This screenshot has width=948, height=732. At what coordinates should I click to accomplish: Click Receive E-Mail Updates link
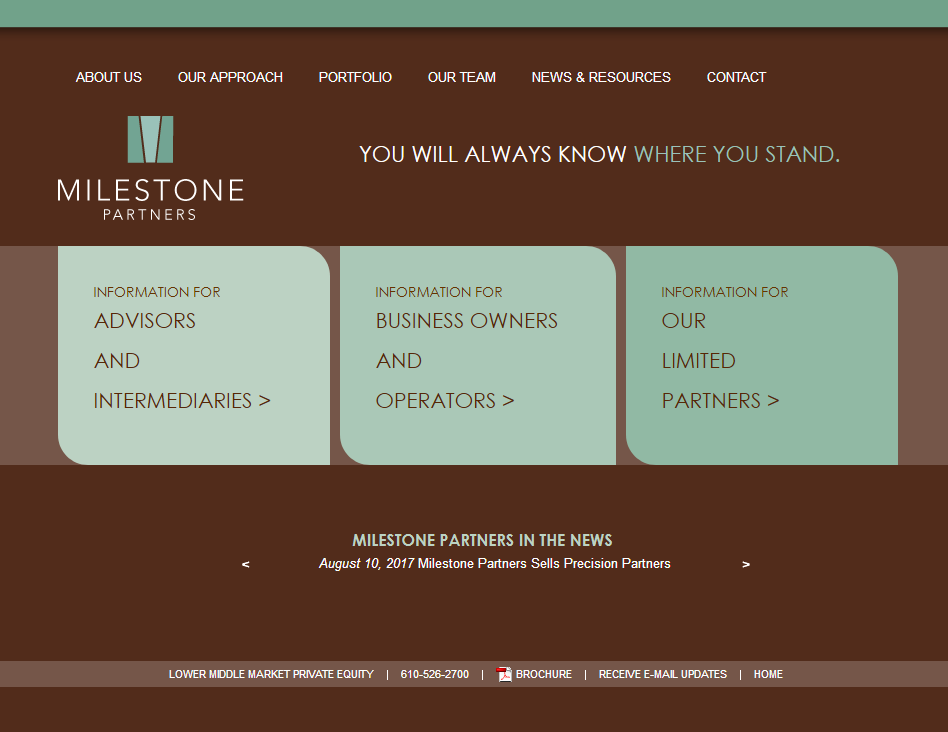click(663, 674)
